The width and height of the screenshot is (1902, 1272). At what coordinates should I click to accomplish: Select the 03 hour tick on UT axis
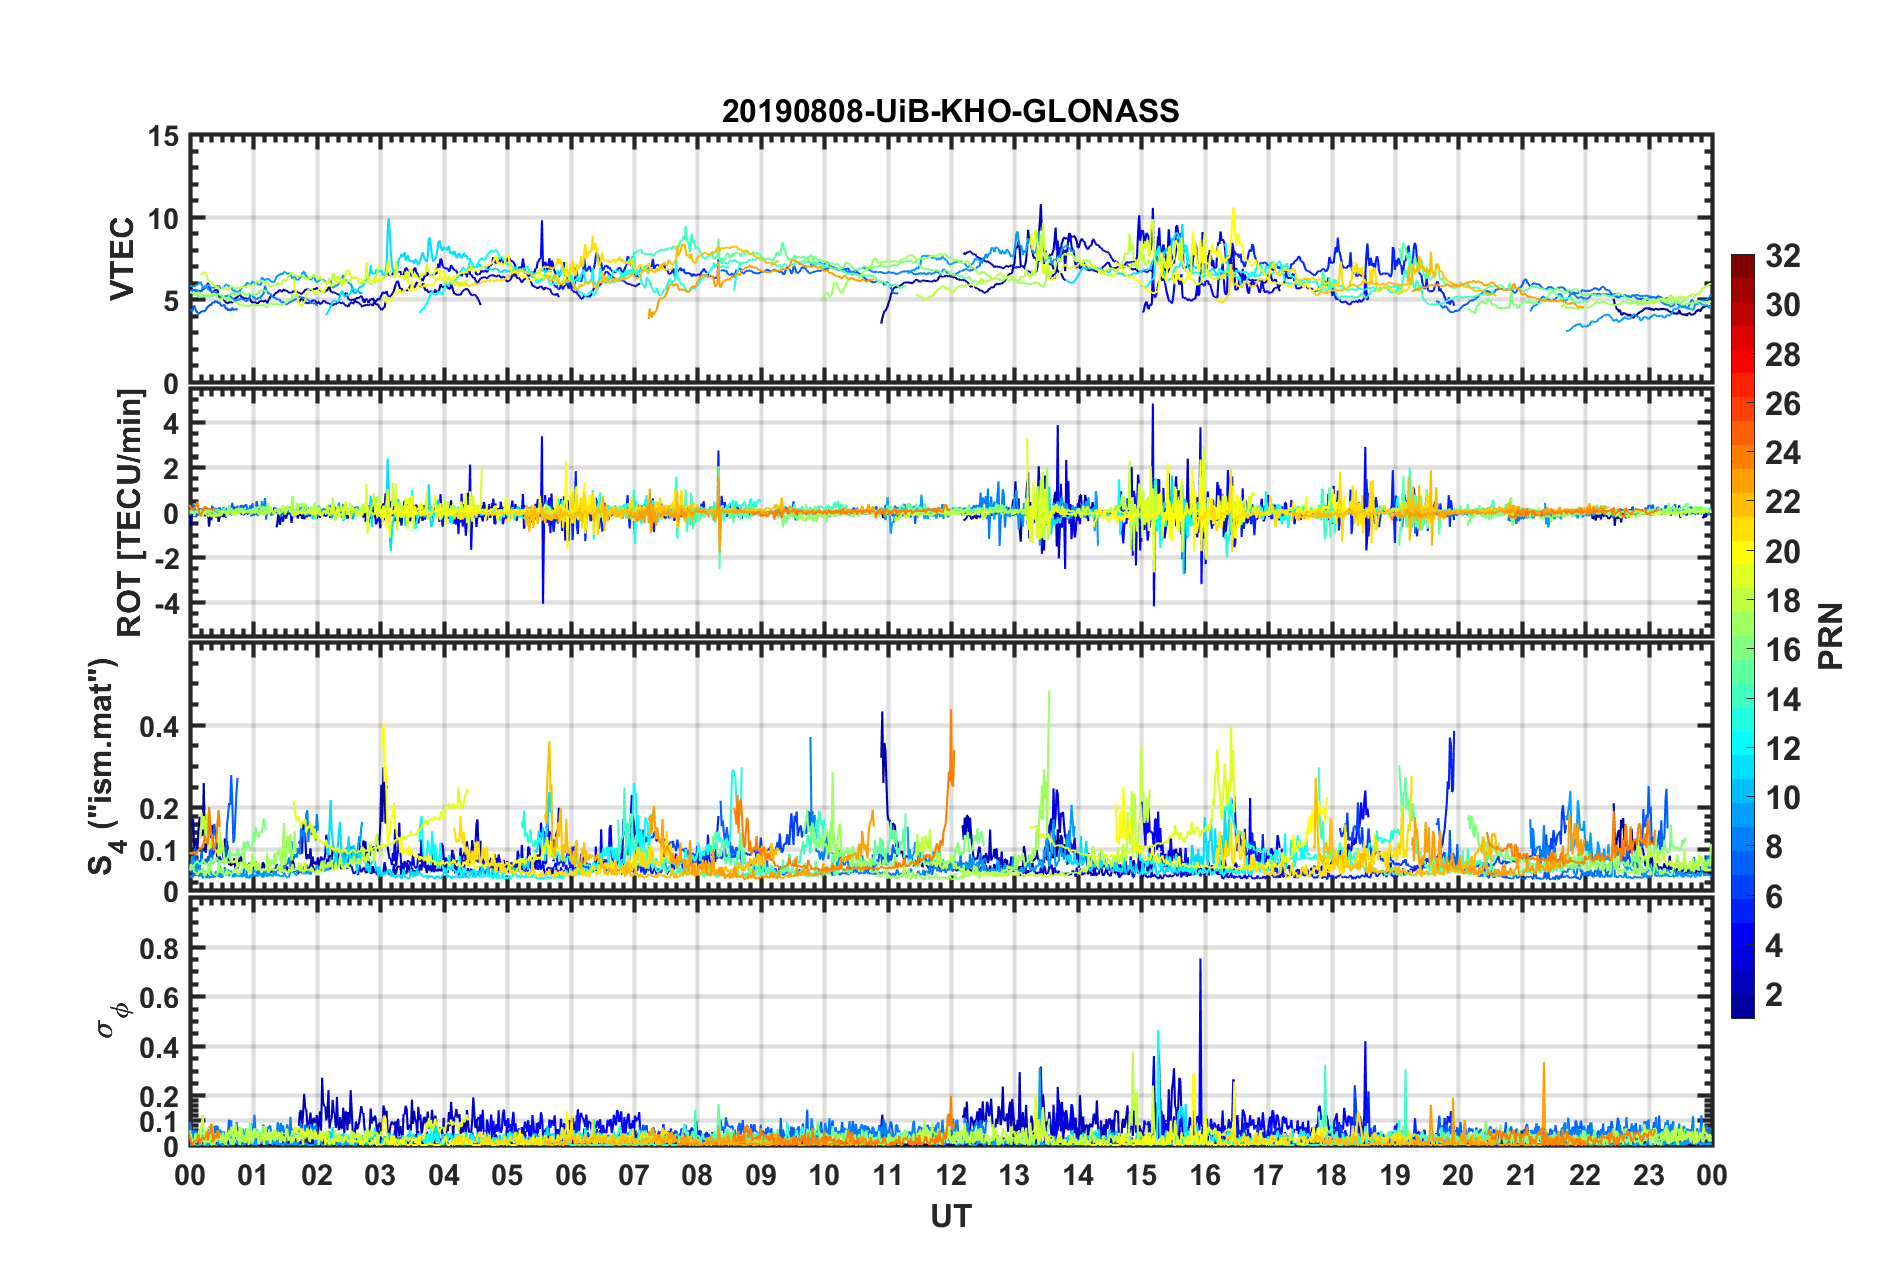coord(380,1175)
